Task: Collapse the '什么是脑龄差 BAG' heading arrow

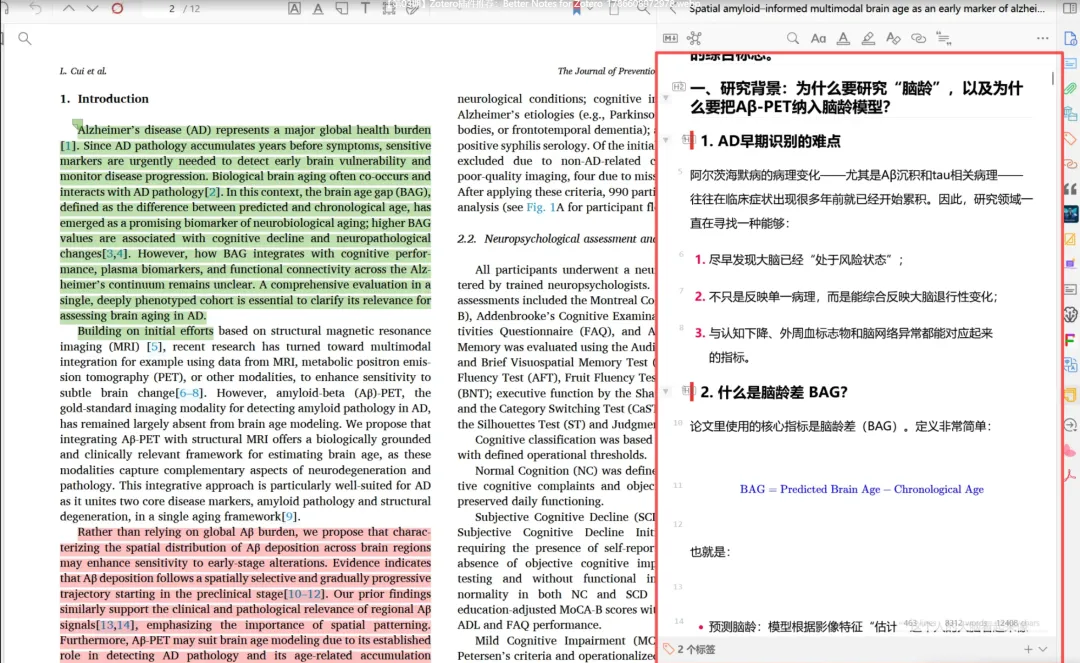Action: pos(665,392)
